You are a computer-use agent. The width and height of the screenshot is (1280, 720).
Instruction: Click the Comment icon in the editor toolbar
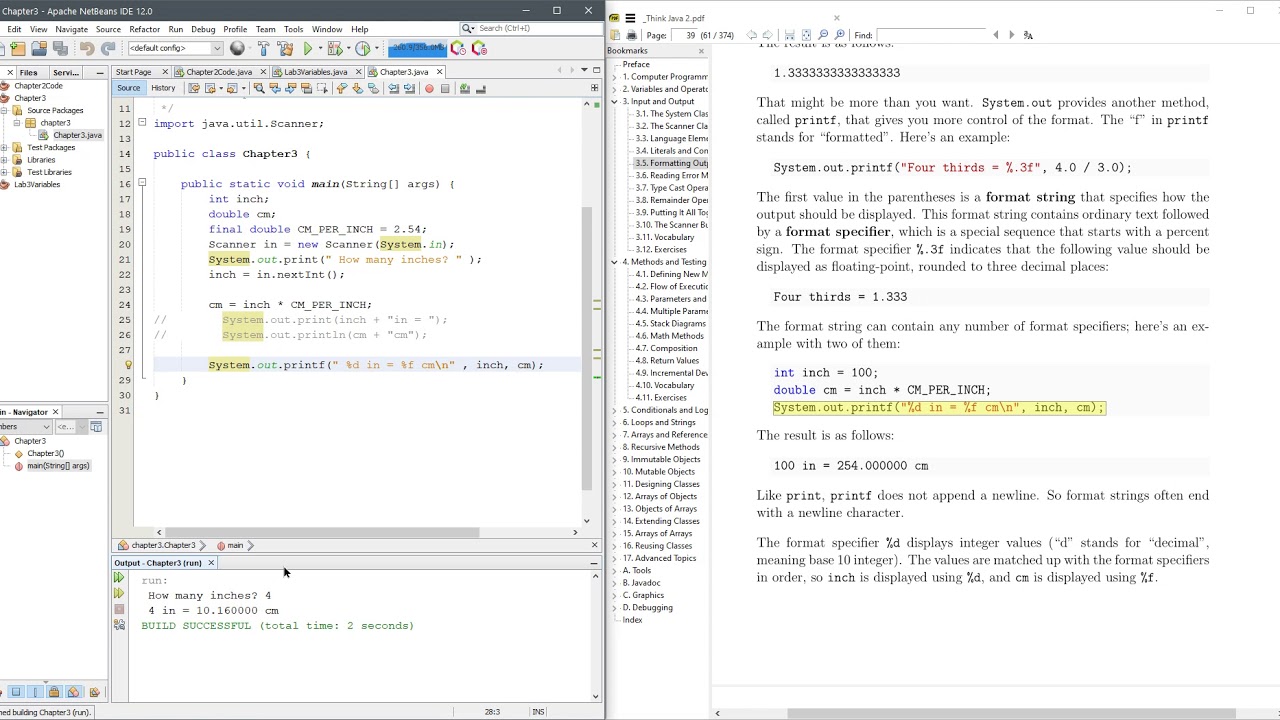pyautogui.click(x=464, y=88)
